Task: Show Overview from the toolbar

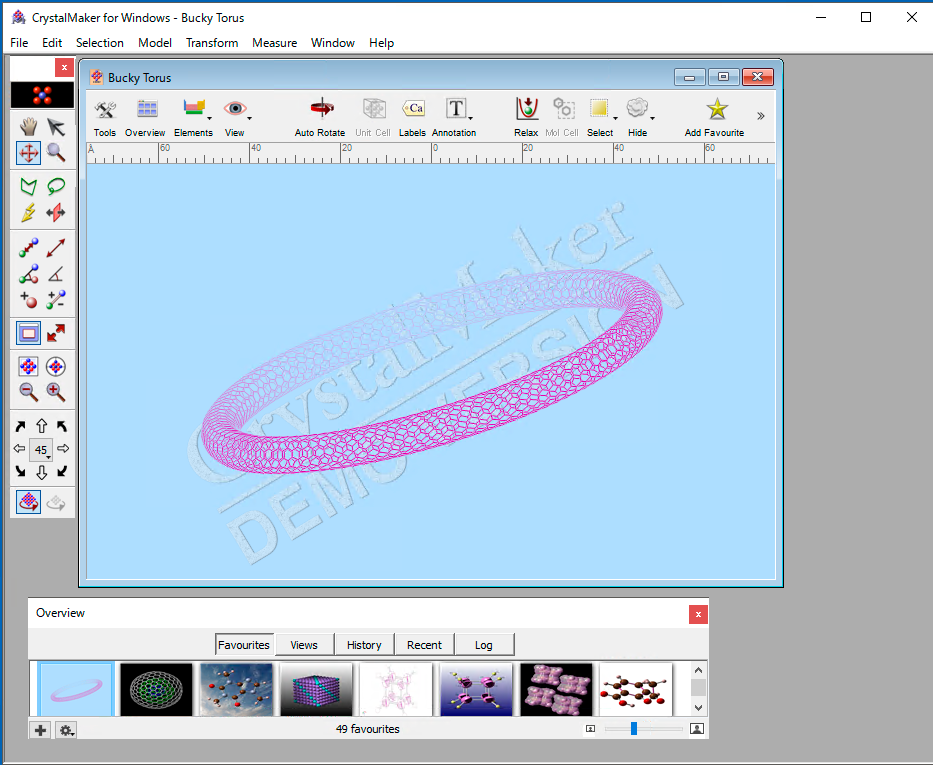Action: pyautogui.click(x=145, y=117)
